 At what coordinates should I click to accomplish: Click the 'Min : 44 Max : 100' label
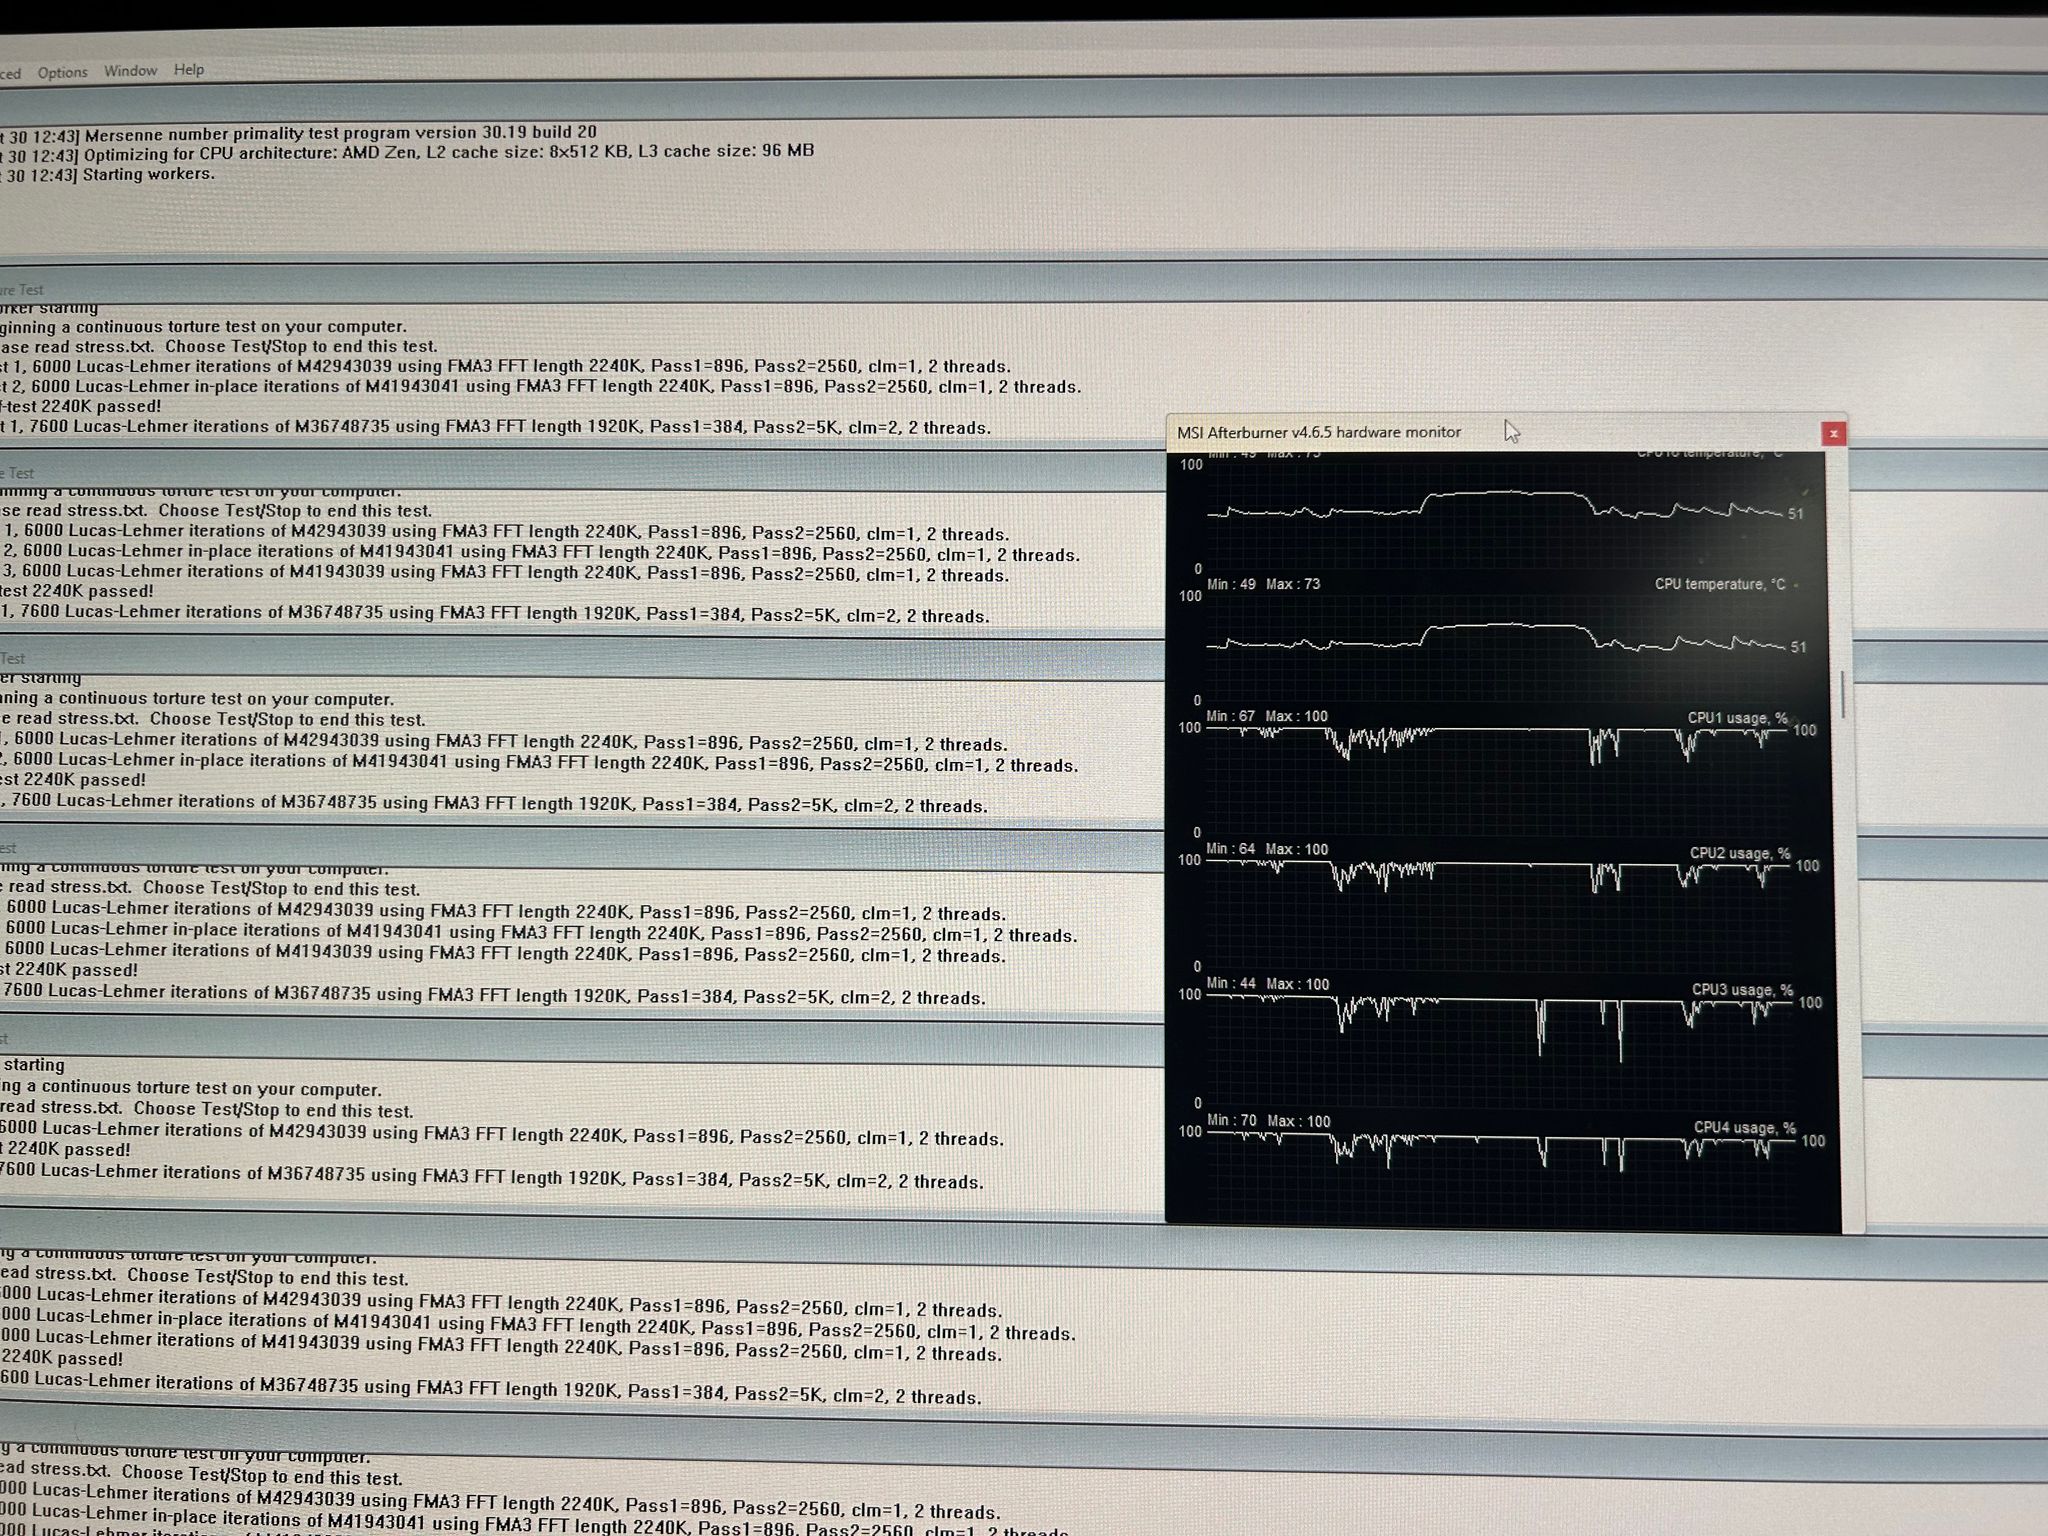tap(1268, 984)
